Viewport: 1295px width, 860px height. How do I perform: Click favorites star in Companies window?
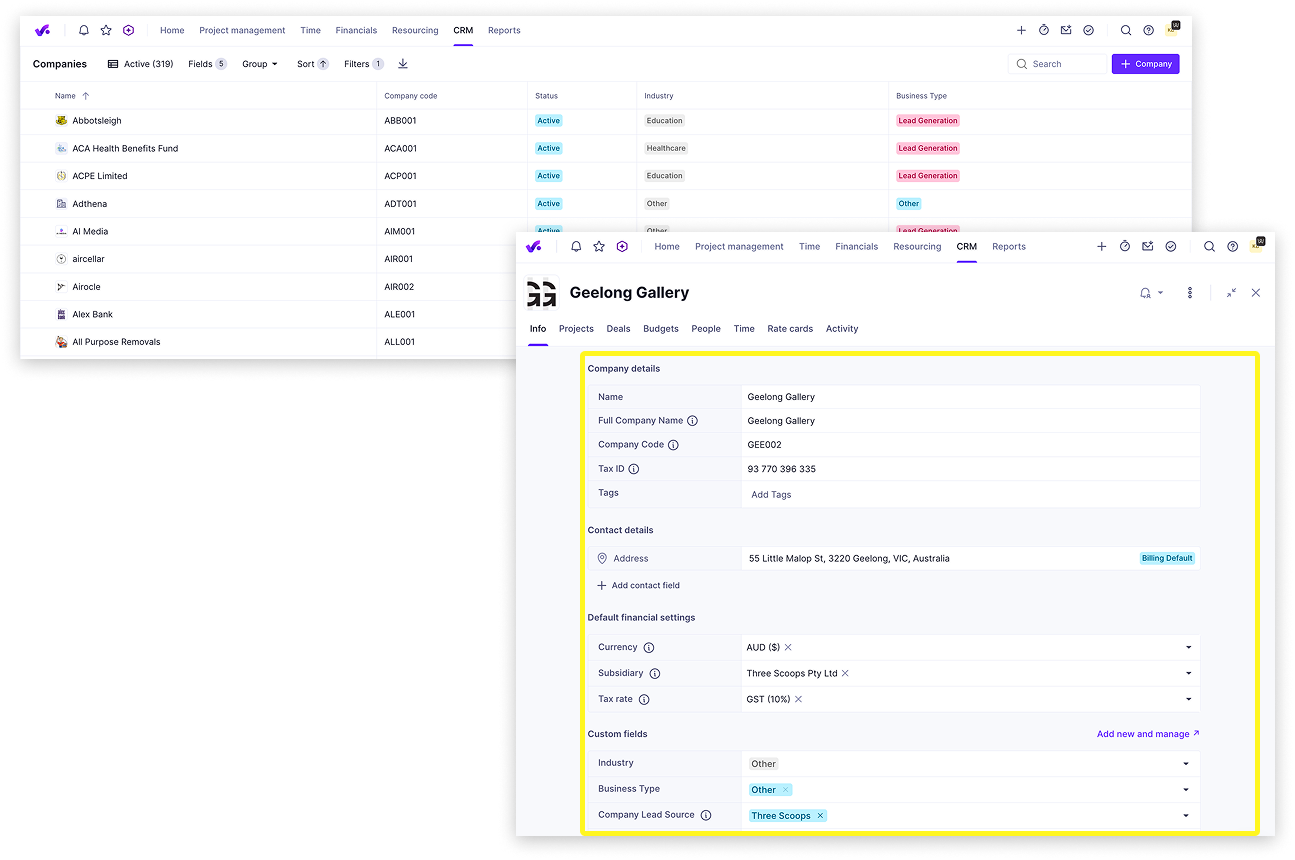(106, 30)
